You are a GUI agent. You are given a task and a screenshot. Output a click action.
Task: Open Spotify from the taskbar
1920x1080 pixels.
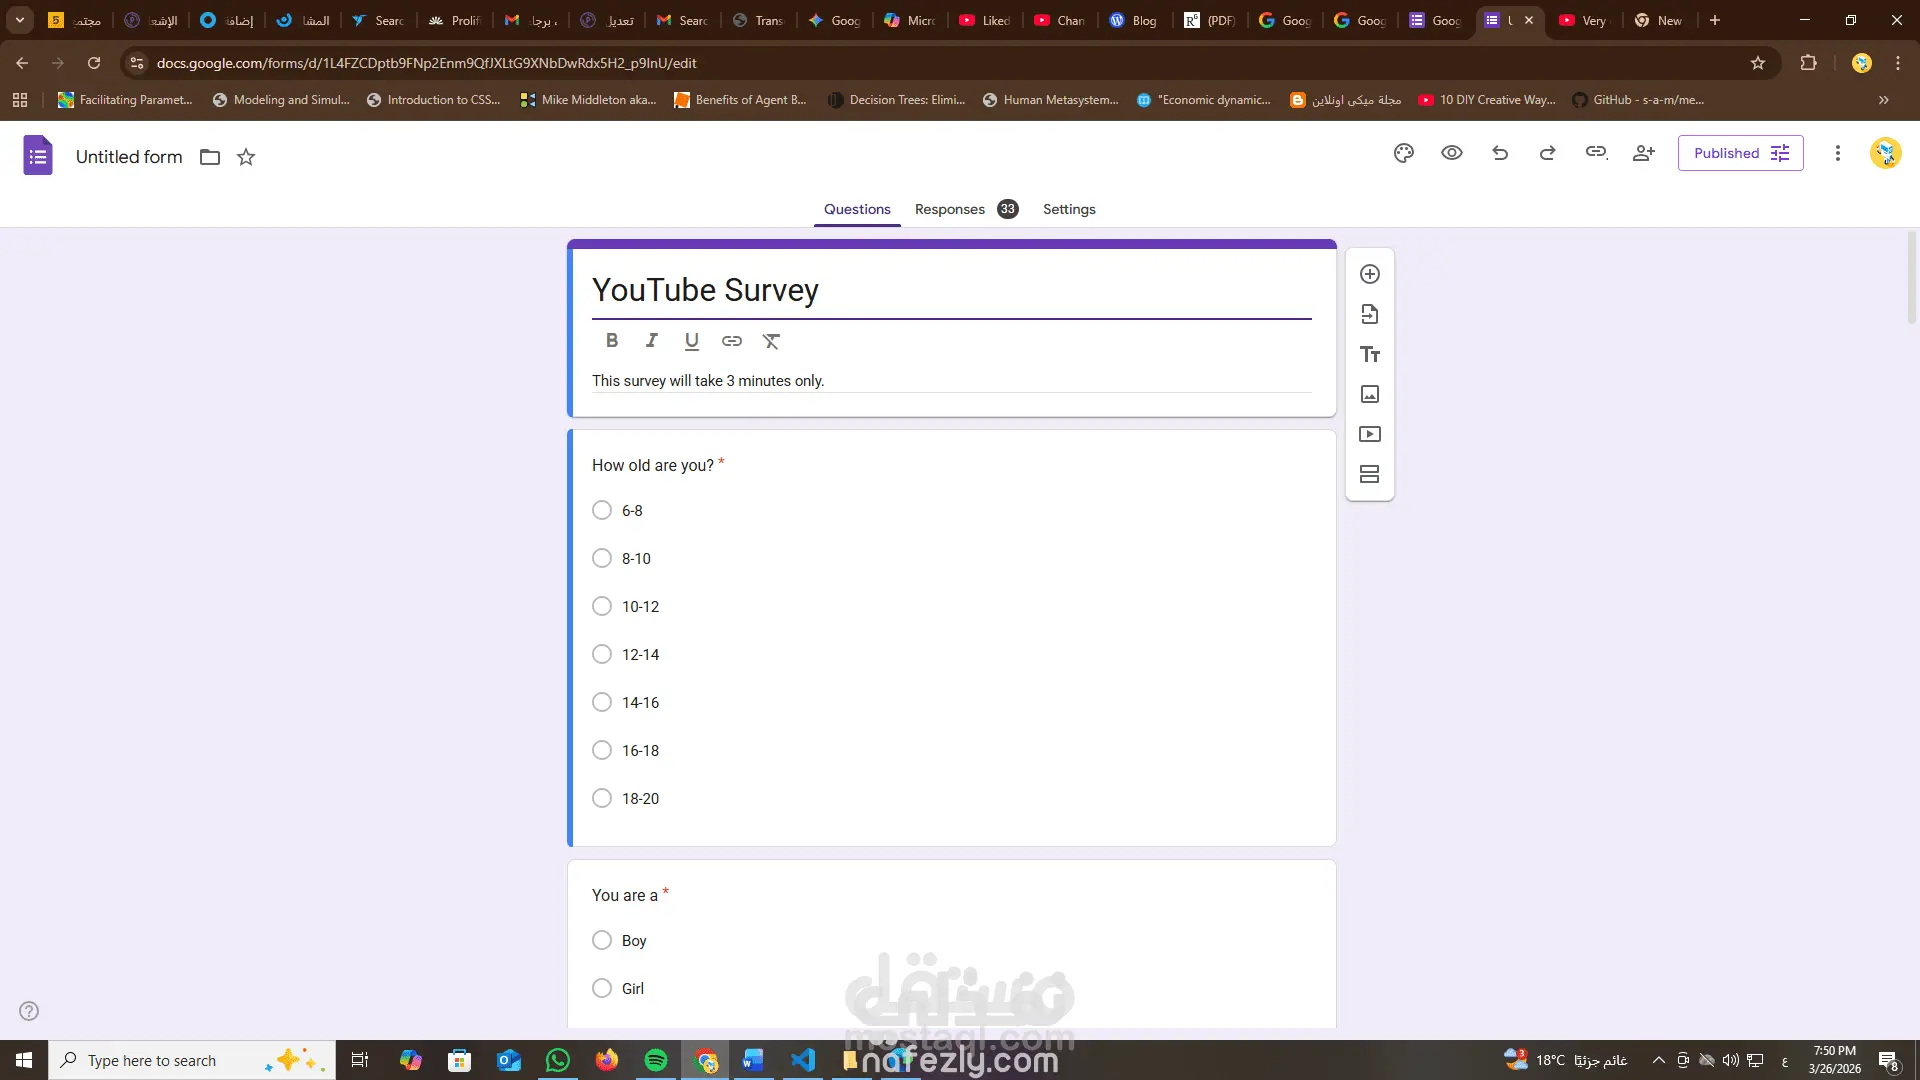pos(656,1060)
